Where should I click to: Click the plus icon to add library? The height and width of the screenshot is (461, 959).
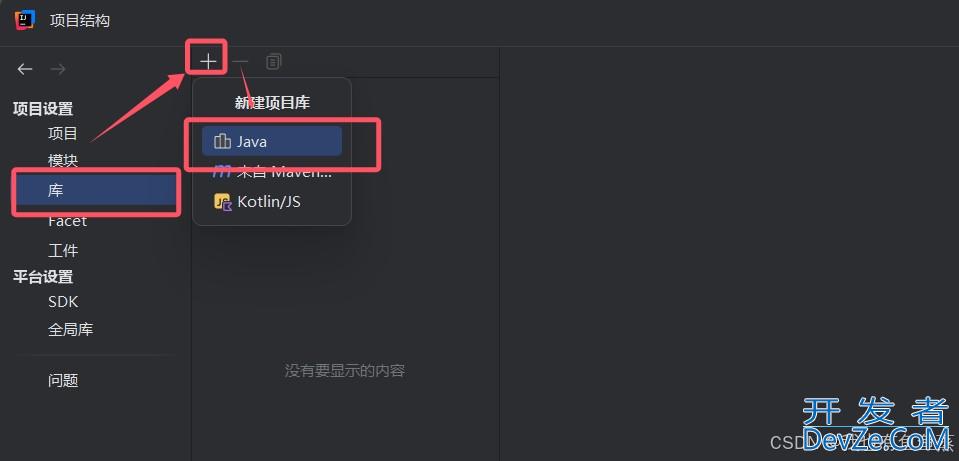click(208, 61)
